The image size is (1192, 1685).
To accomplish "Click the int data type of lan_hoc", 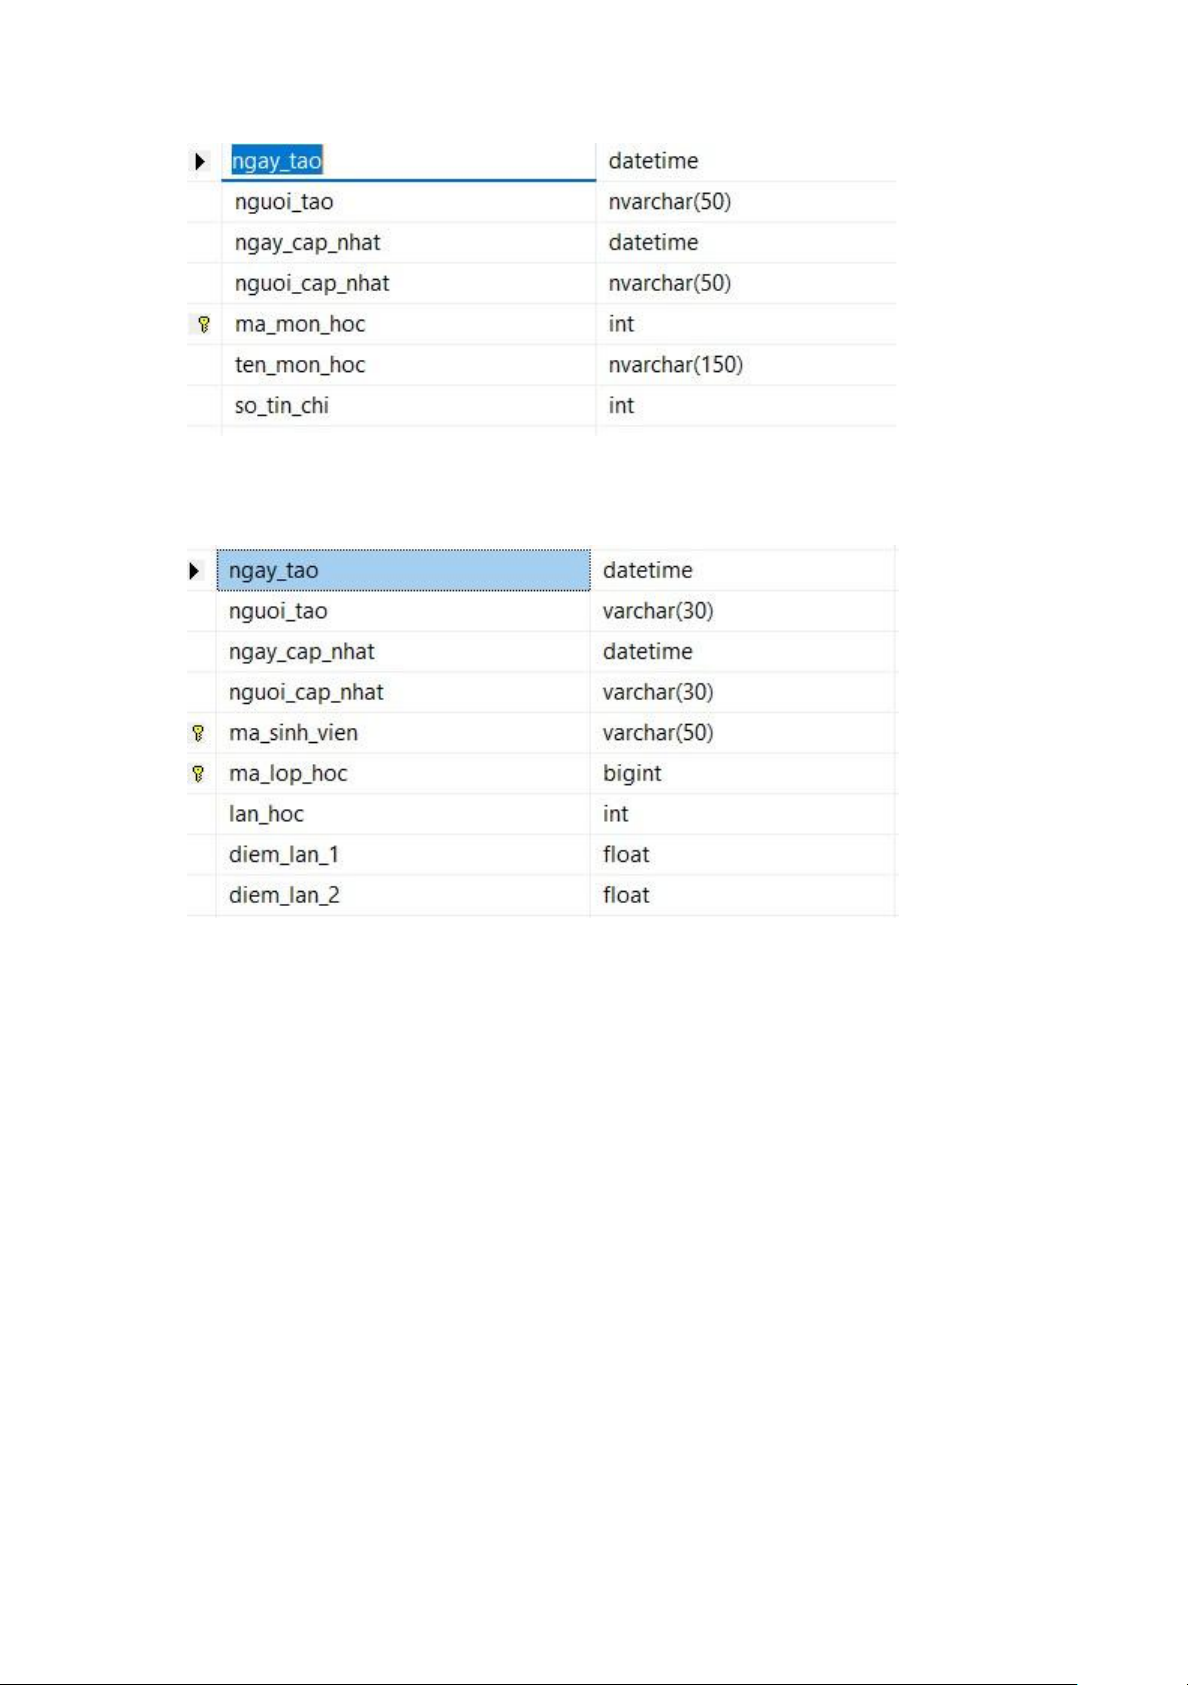I will click(x=616, y=814).
